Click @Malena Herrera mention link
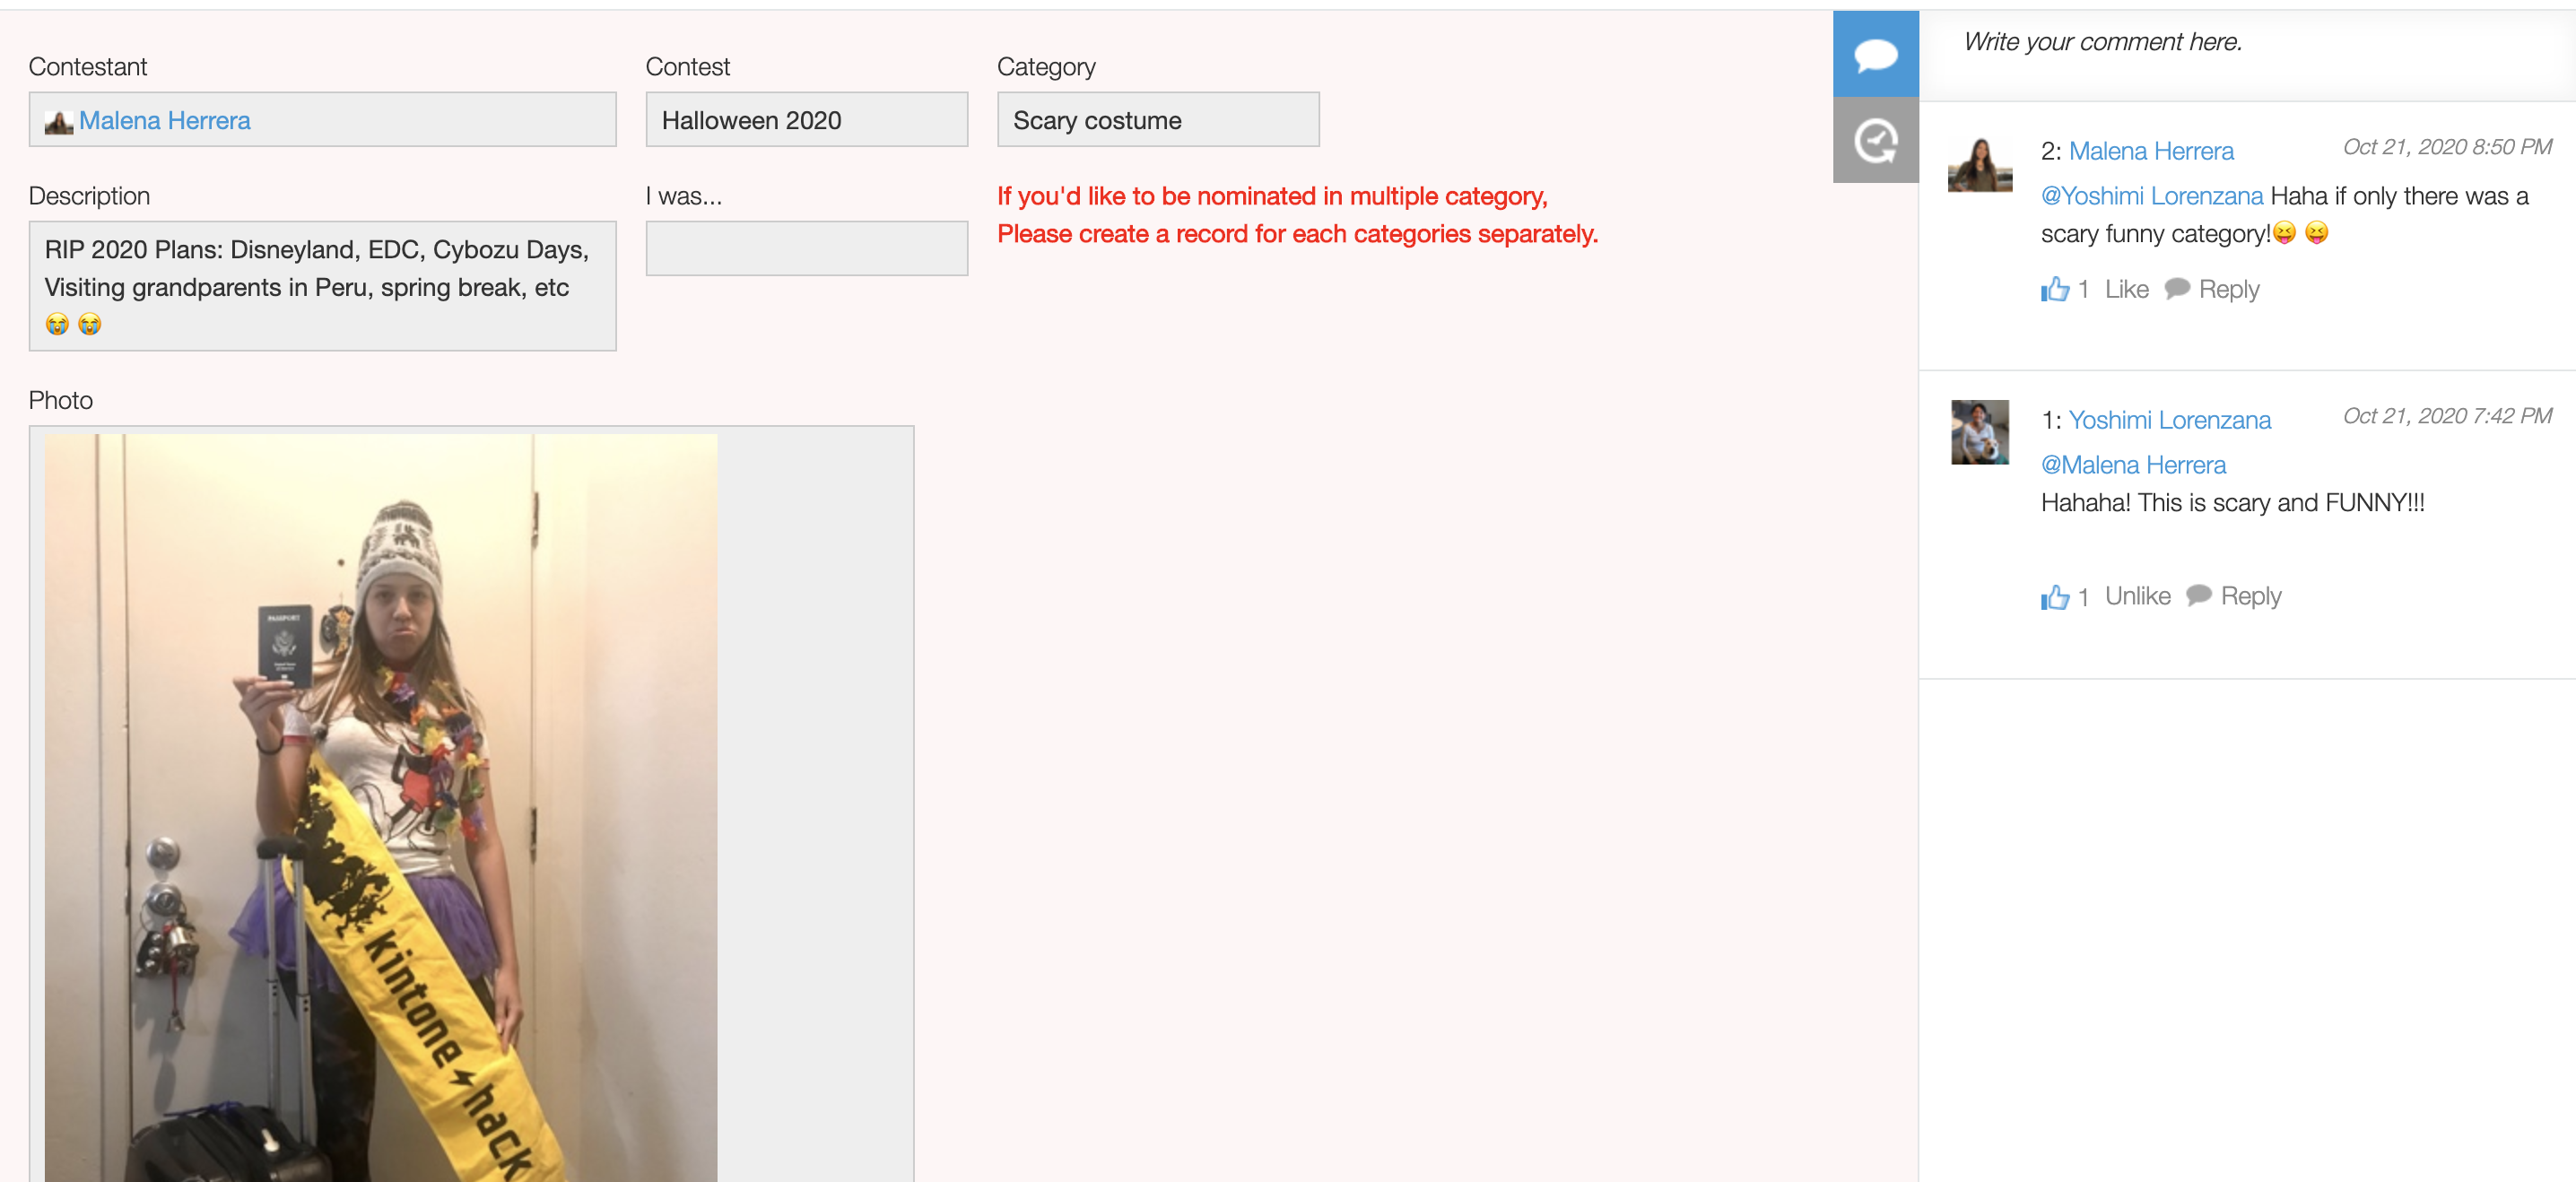This screenshot has width=2576, height=1182. 2133,465
